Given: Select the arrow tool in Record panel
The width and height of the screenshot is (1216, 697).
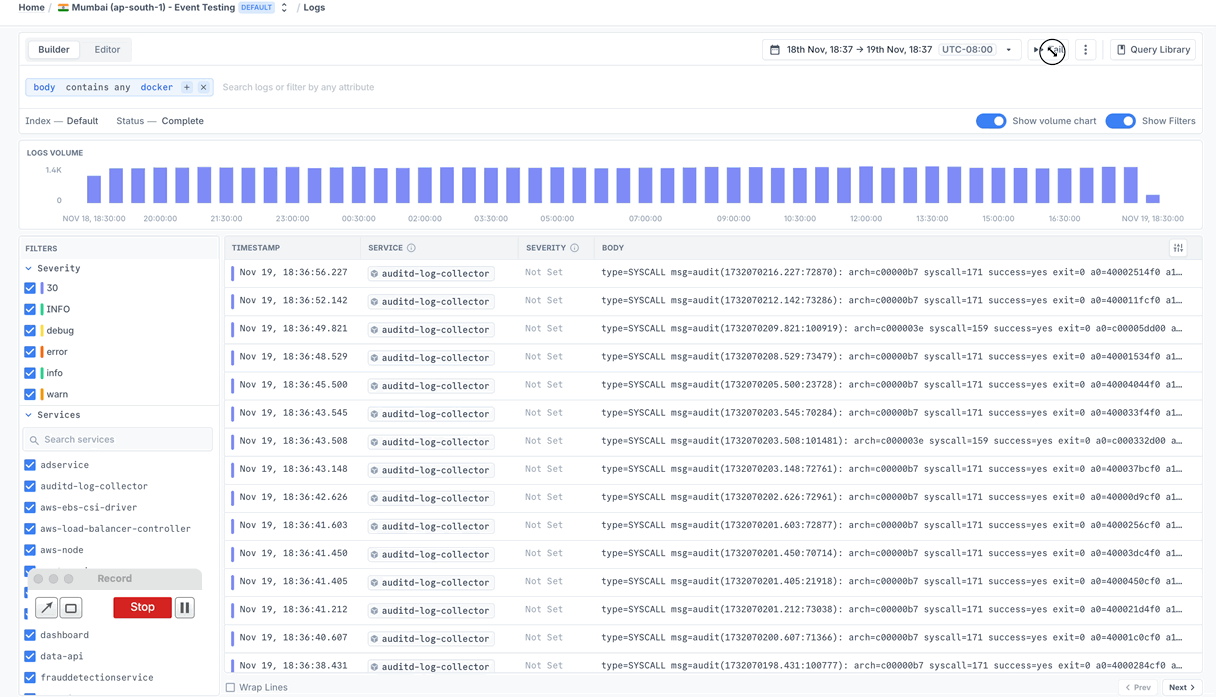Looking at the screenshot, I should 46,607.
